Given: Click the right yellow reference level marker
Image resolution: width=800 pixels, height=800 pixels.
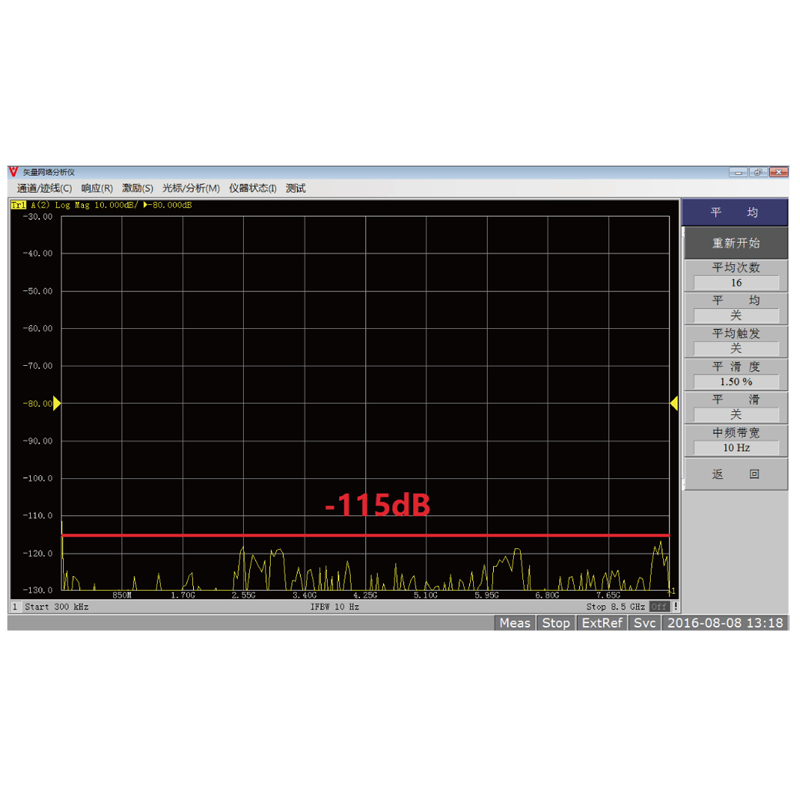Looking at the screenshot, I should [x=674, y=403].
